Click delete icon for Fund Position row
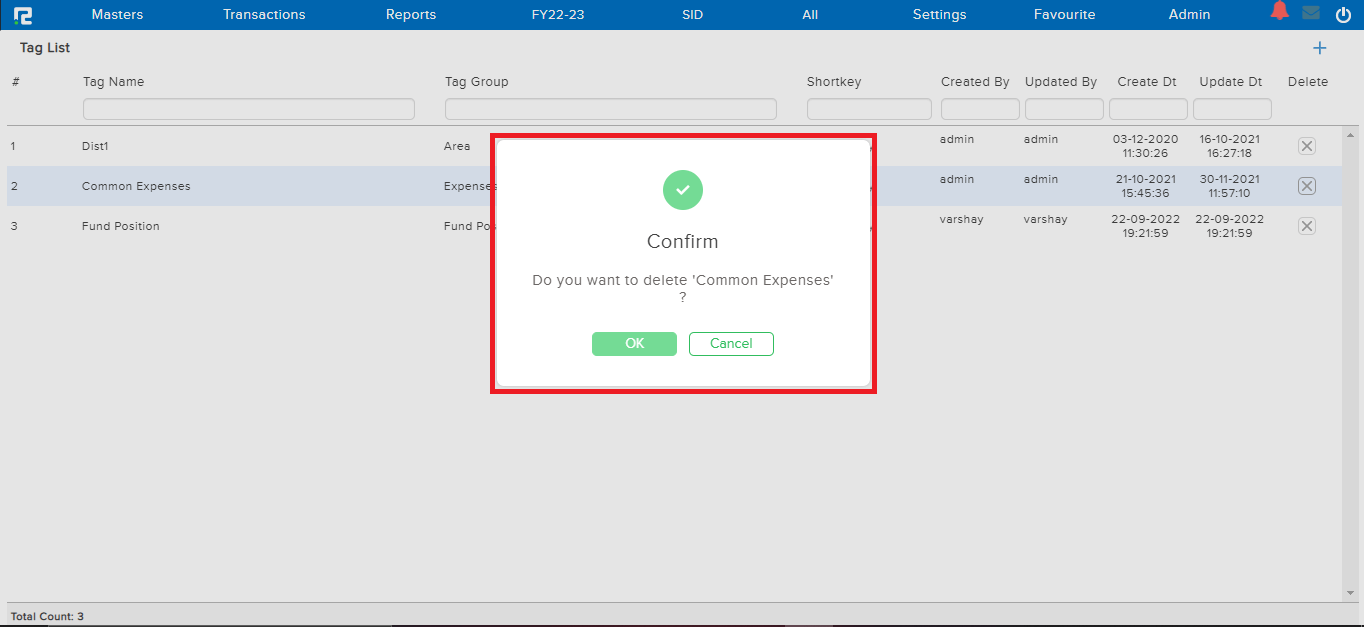1364x627 pixels. click(1306, 226)
